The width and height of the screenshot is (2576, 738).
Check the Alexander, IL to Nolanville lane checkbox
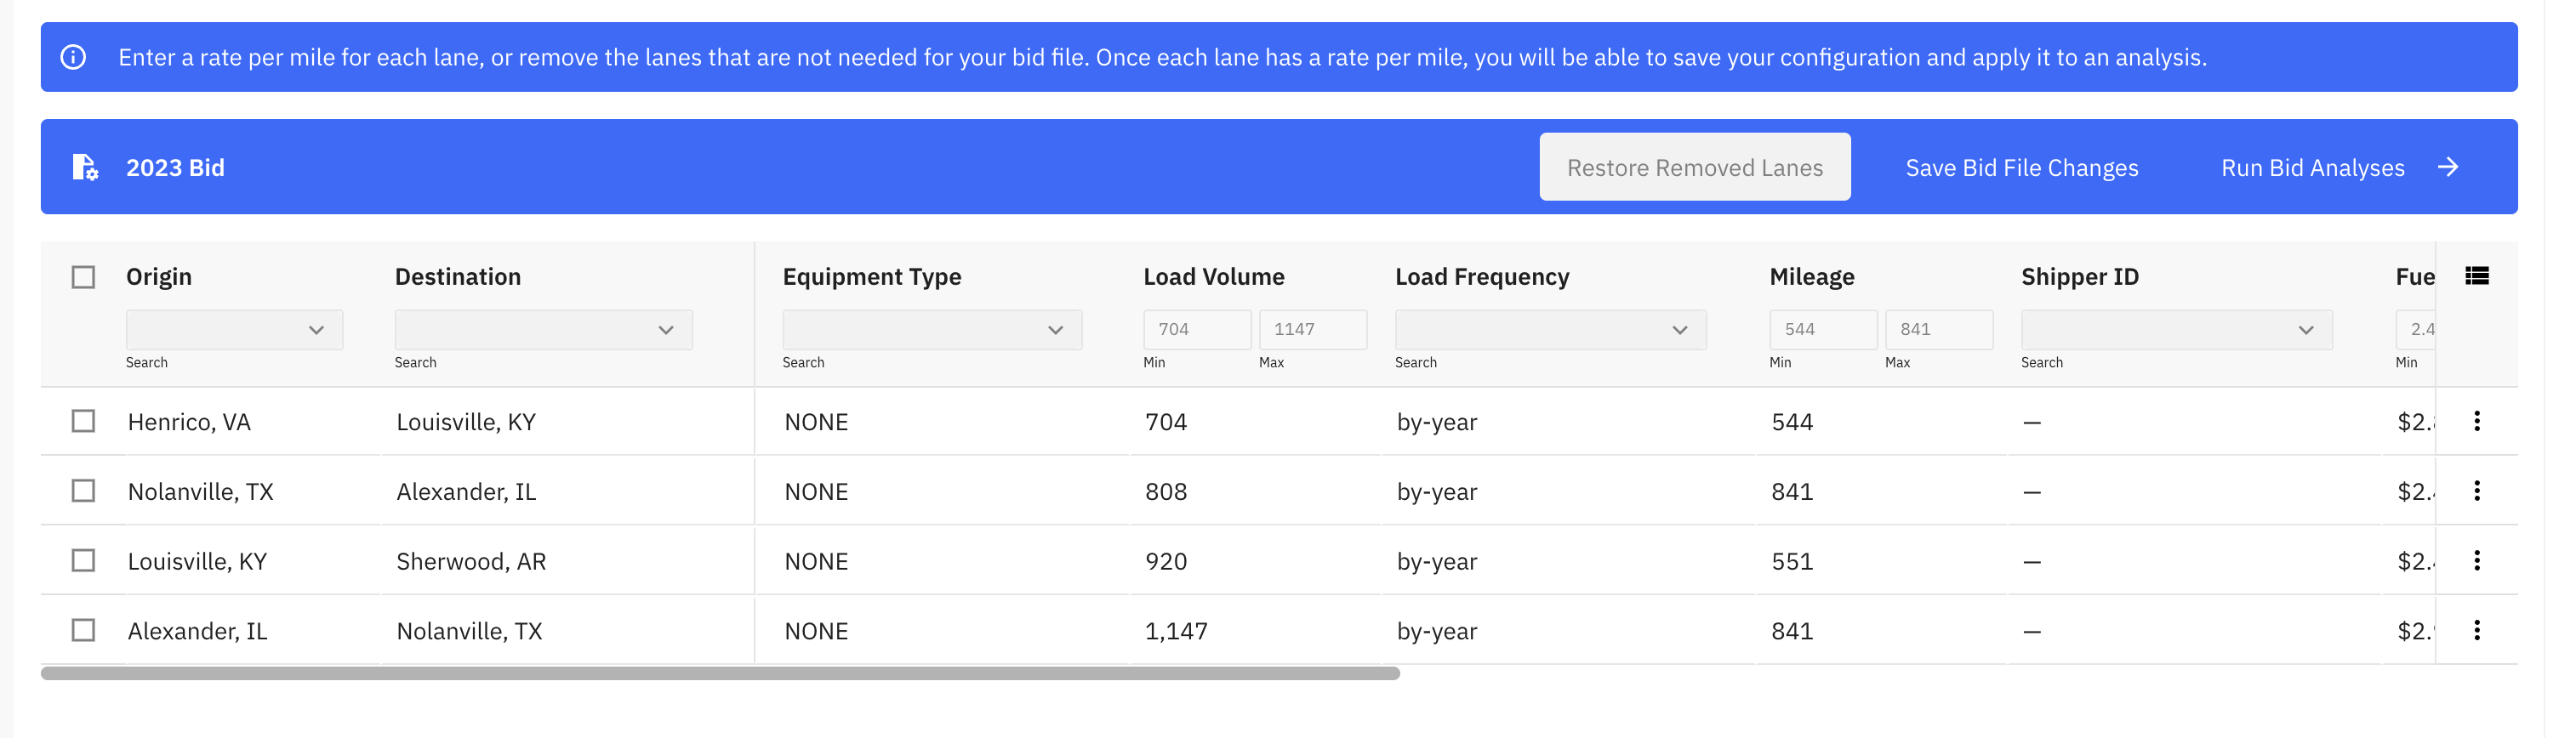83,630
